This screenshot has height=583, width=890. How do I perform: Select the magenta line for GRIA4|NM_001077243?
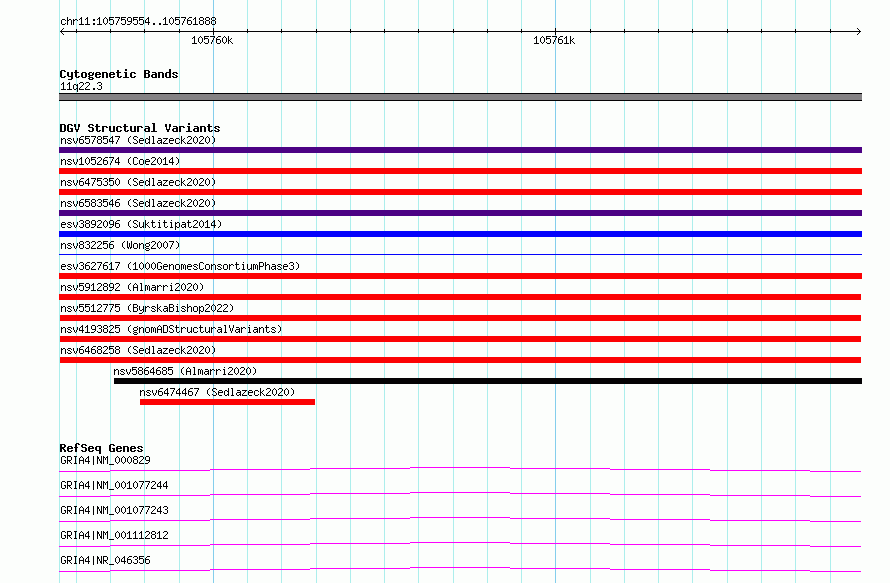(460, 519)
